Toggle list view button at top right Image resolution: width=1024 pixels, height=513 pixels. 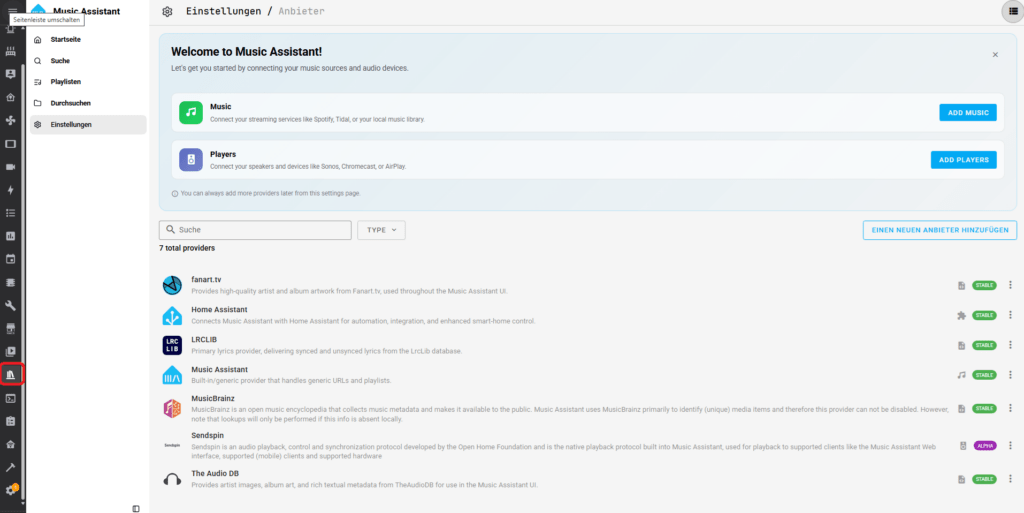(1013, 11)
